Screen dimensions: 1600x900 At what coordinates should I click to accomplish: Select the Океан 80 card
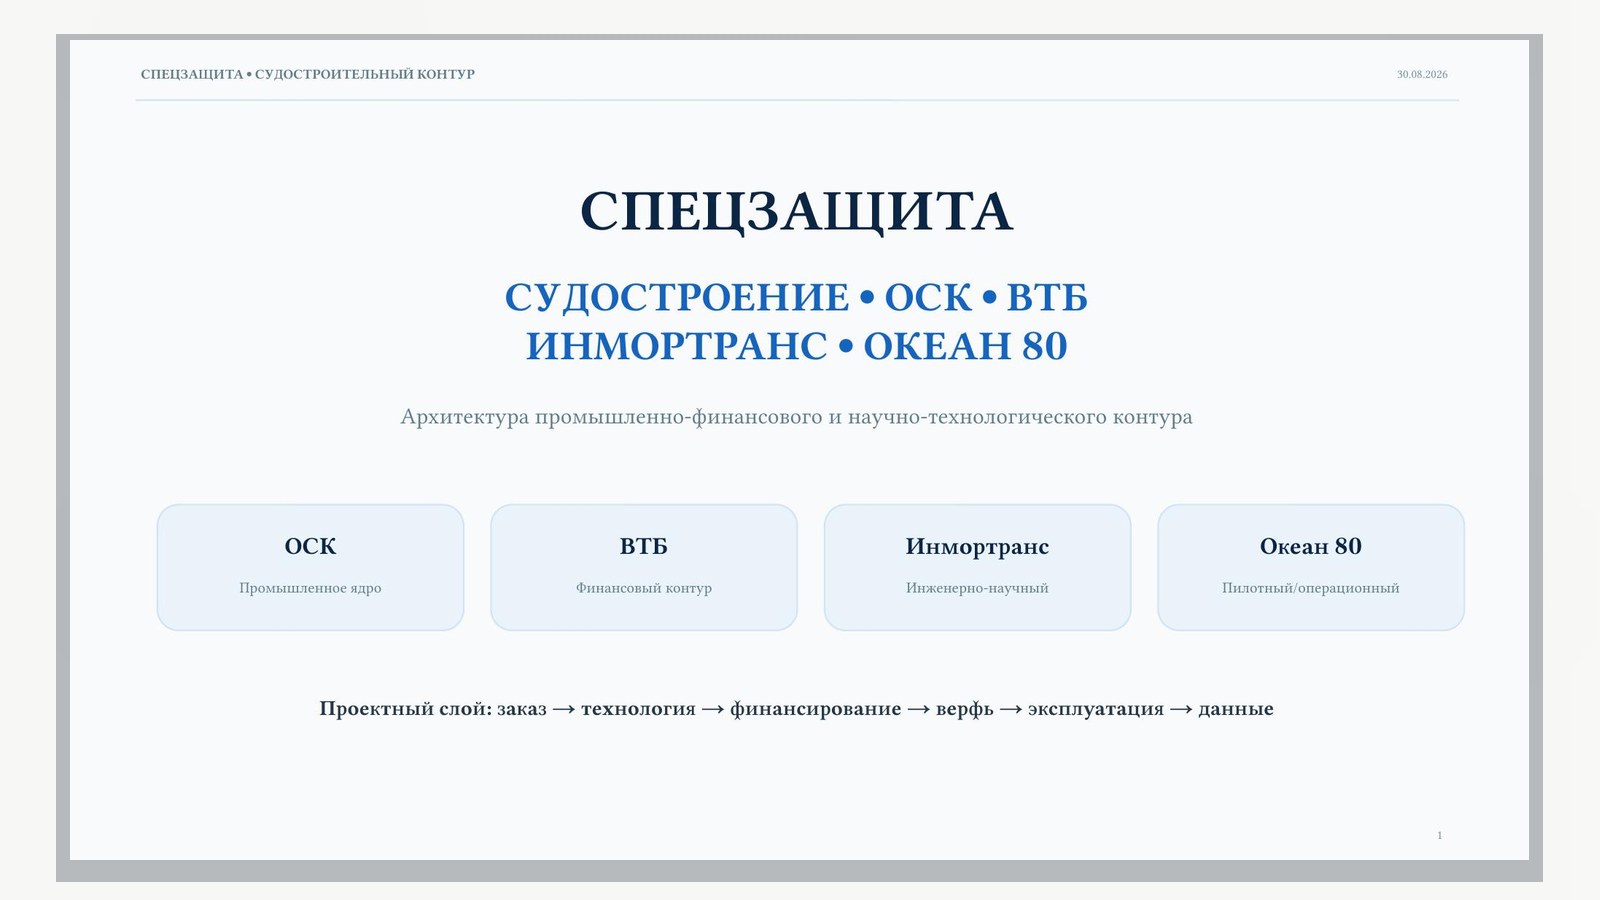(x=1311, y=567)
